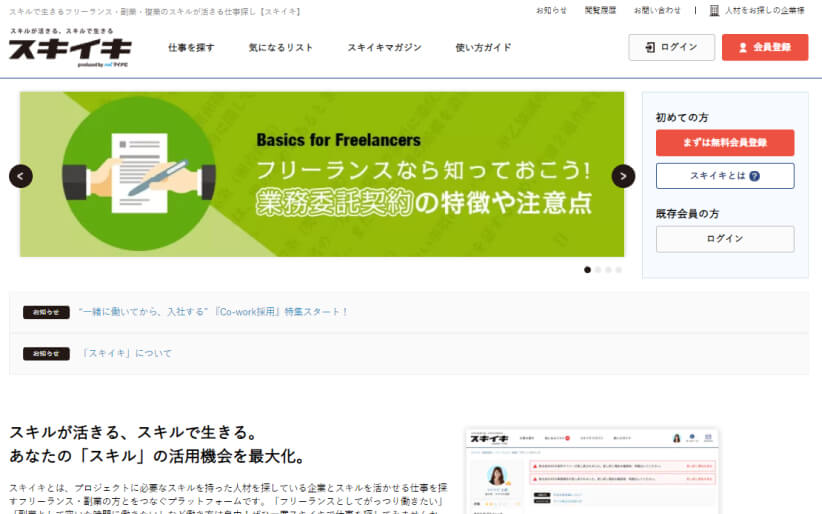The width and height of the screenshot is (822, 514).
Task: Open the 「スキイキ」について news link
Action: coord(126,353)
